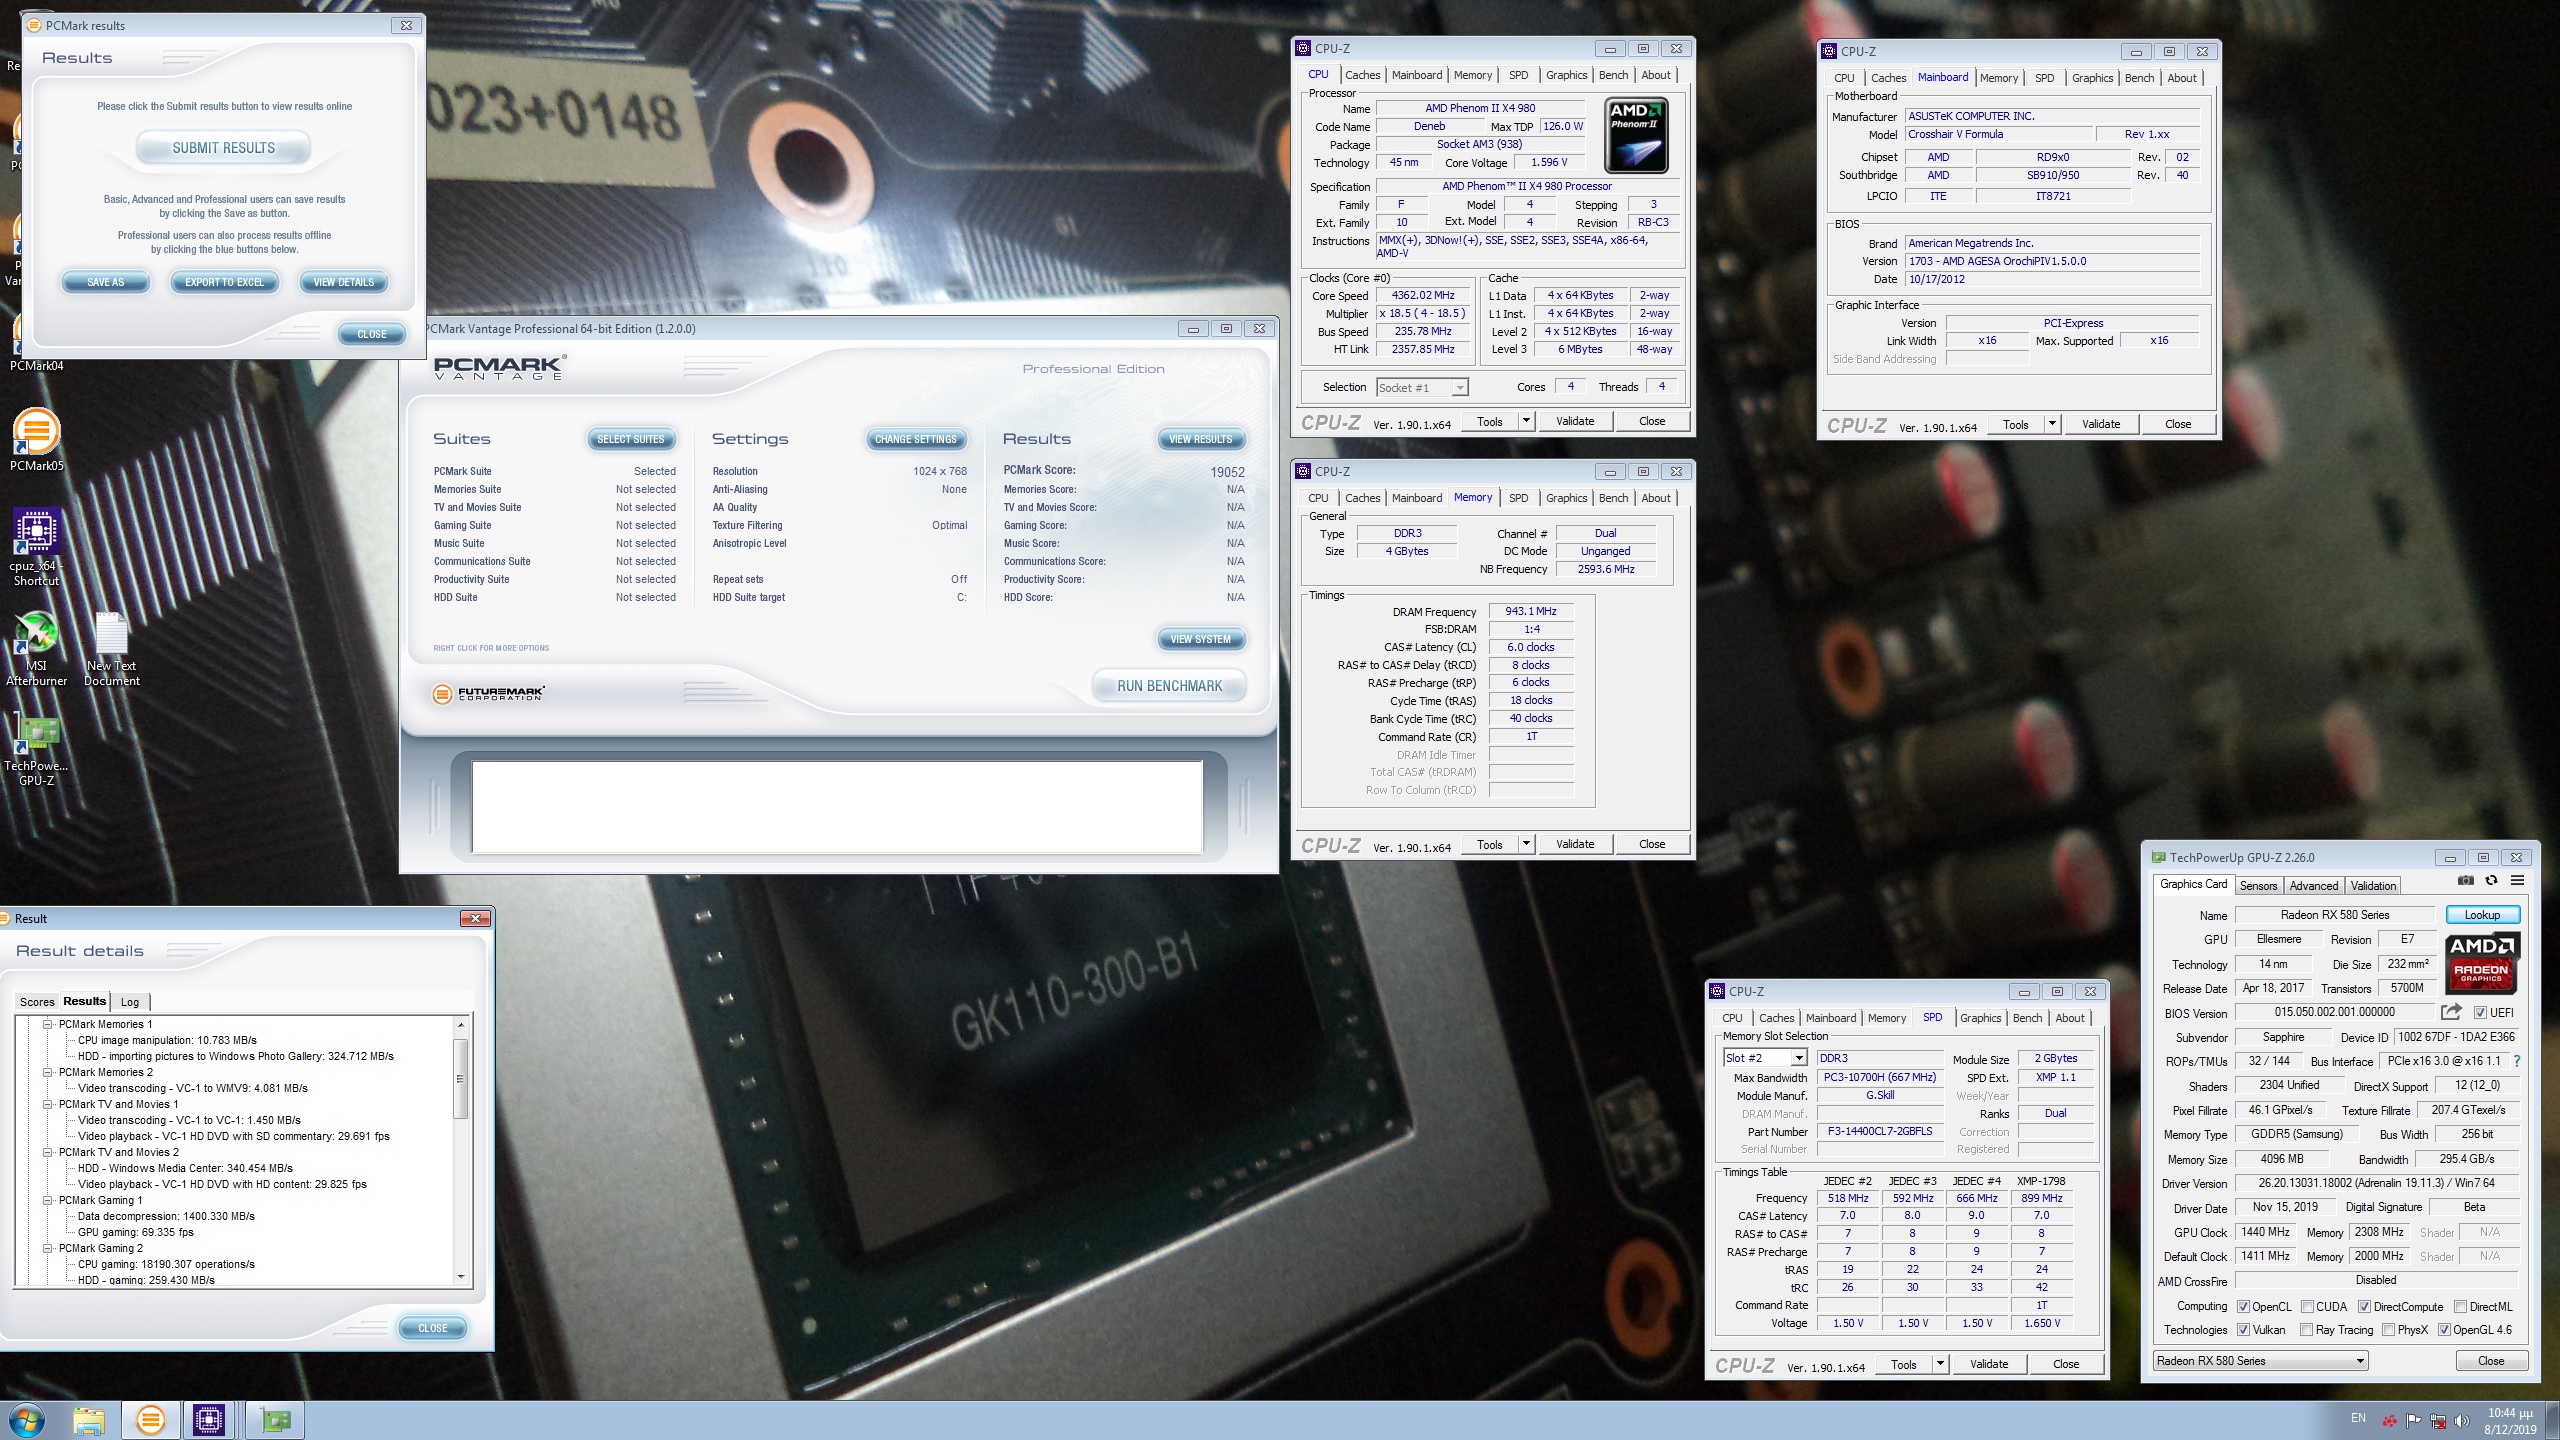Toggle the OpenGL 4.6 checkbox
The height and width of the screenshot is (1440, 2560).
[2444, 1329]
